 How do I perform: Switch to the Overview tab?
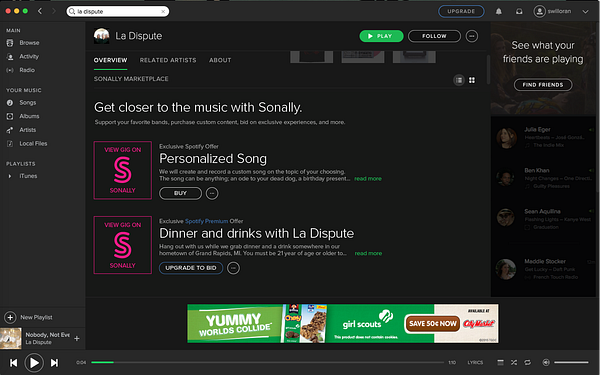tap(110, 60)
